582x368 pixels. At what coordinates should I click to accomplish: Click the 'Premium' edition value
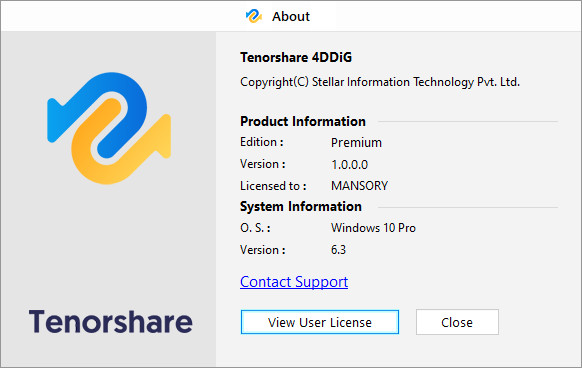[x=356, y=143]
